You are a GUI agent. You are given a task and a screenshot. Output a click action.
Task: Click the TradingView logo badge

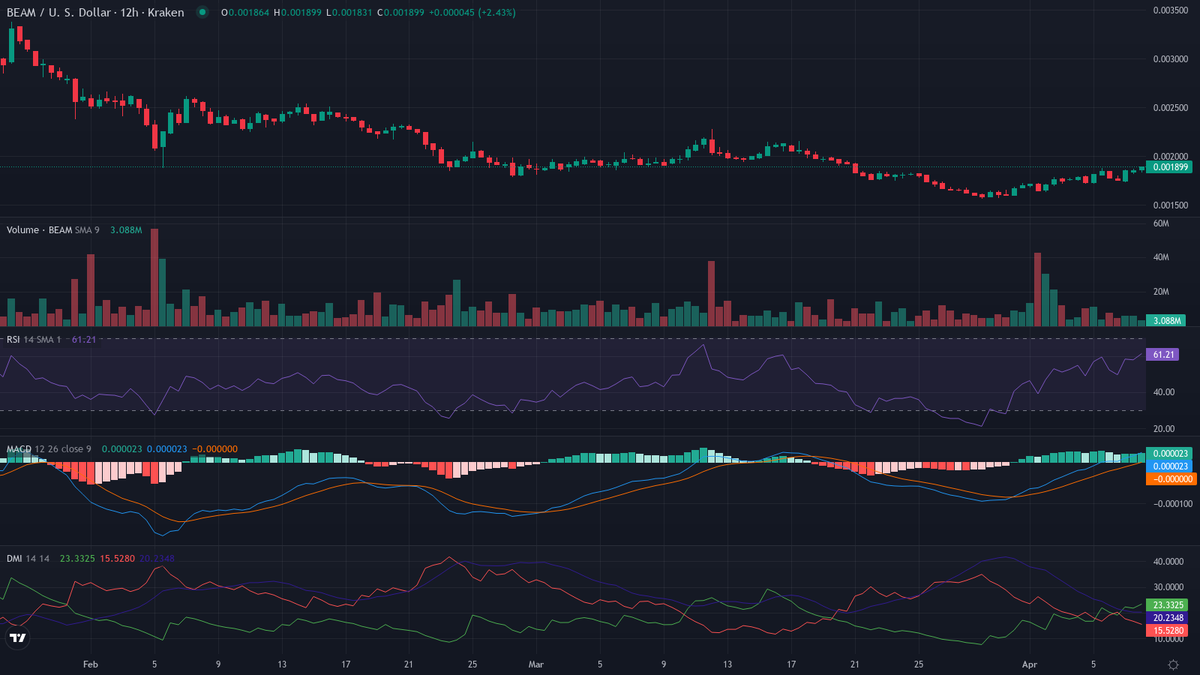coord(17,637)
